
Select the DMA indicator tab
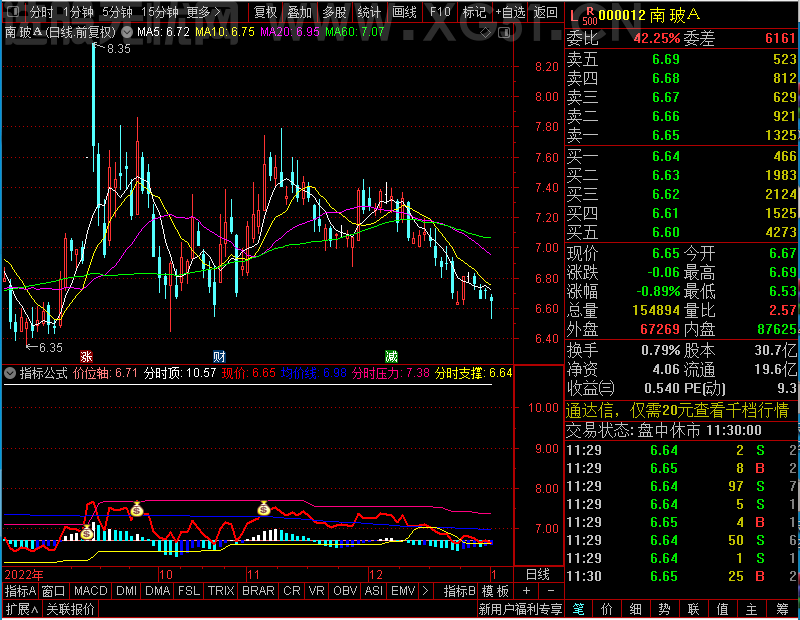[x=158, y=591]
